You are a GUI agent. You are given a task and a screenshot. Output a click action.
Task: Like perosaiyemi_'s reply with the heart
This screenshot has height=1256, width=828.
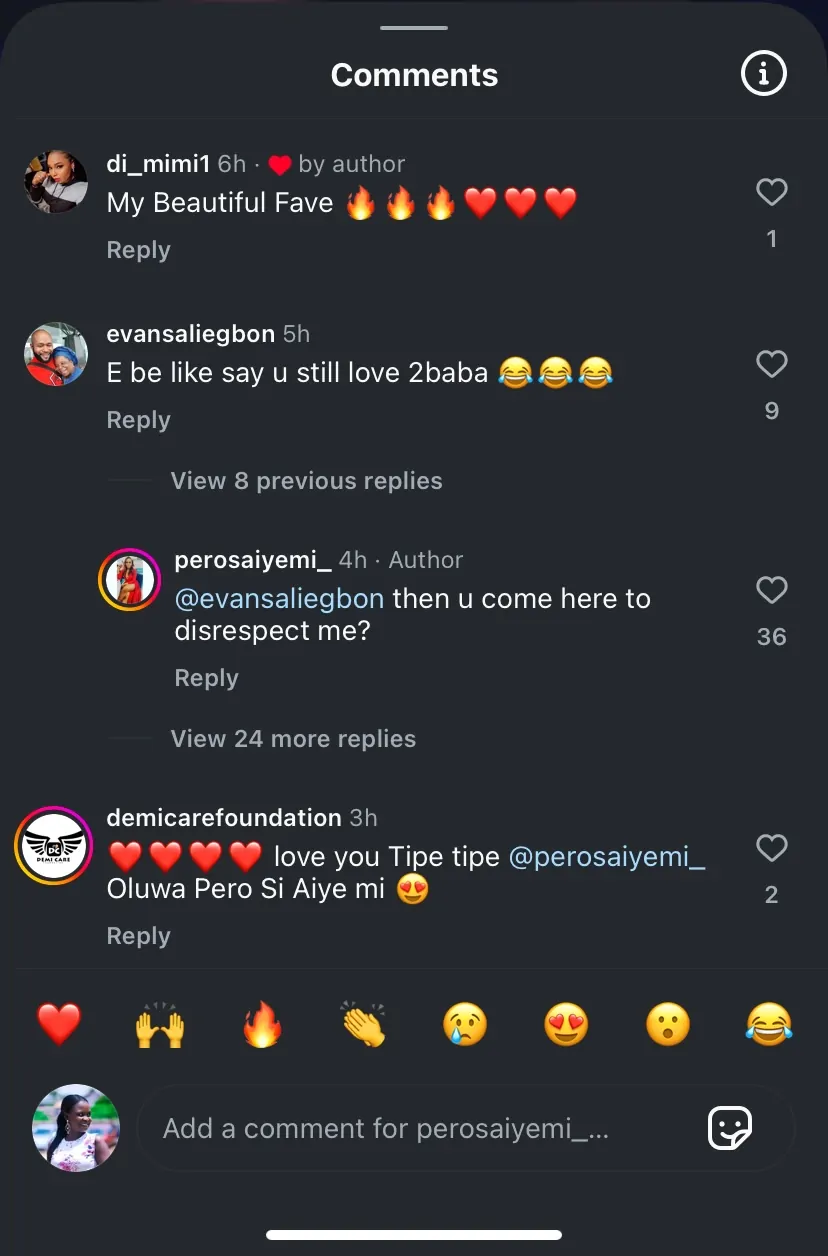click(x=771, y=590)
